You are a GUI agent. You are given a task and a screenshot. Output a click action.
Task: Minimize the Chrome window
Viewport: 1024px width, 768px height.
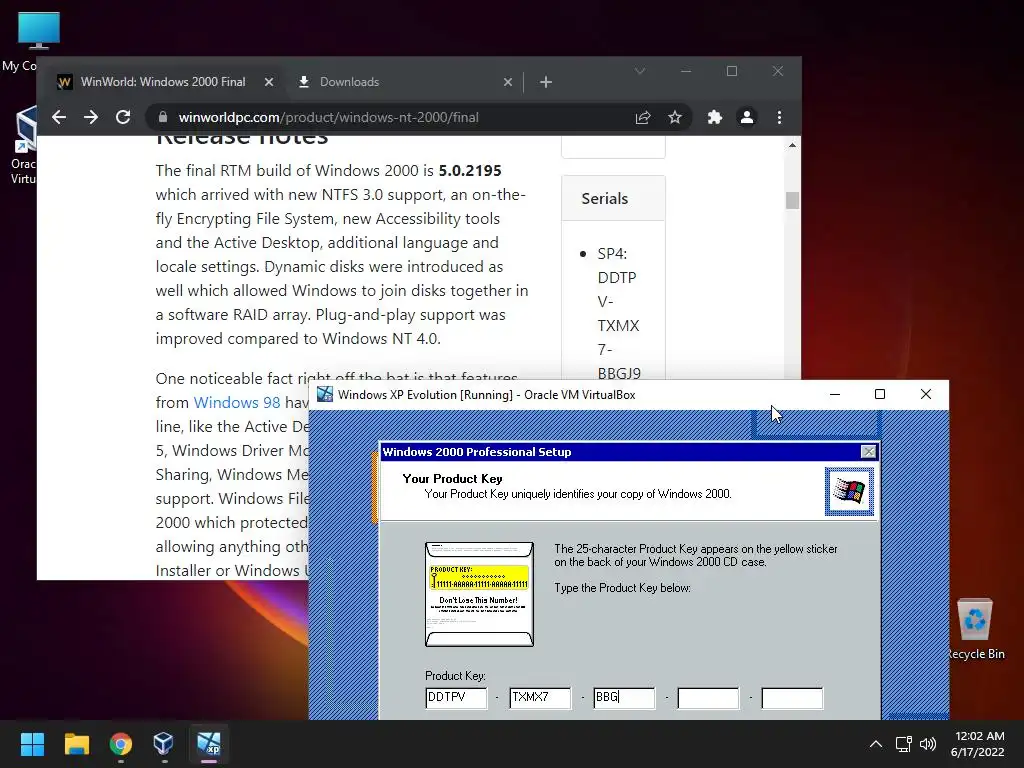click(686, 71)
